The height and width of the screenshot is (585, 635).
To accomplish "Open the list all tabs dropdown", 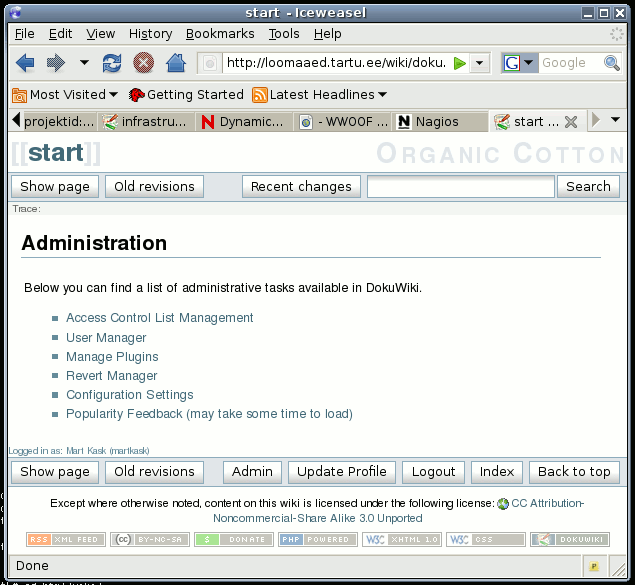I will pyautogui.click(x=616, y=120).
